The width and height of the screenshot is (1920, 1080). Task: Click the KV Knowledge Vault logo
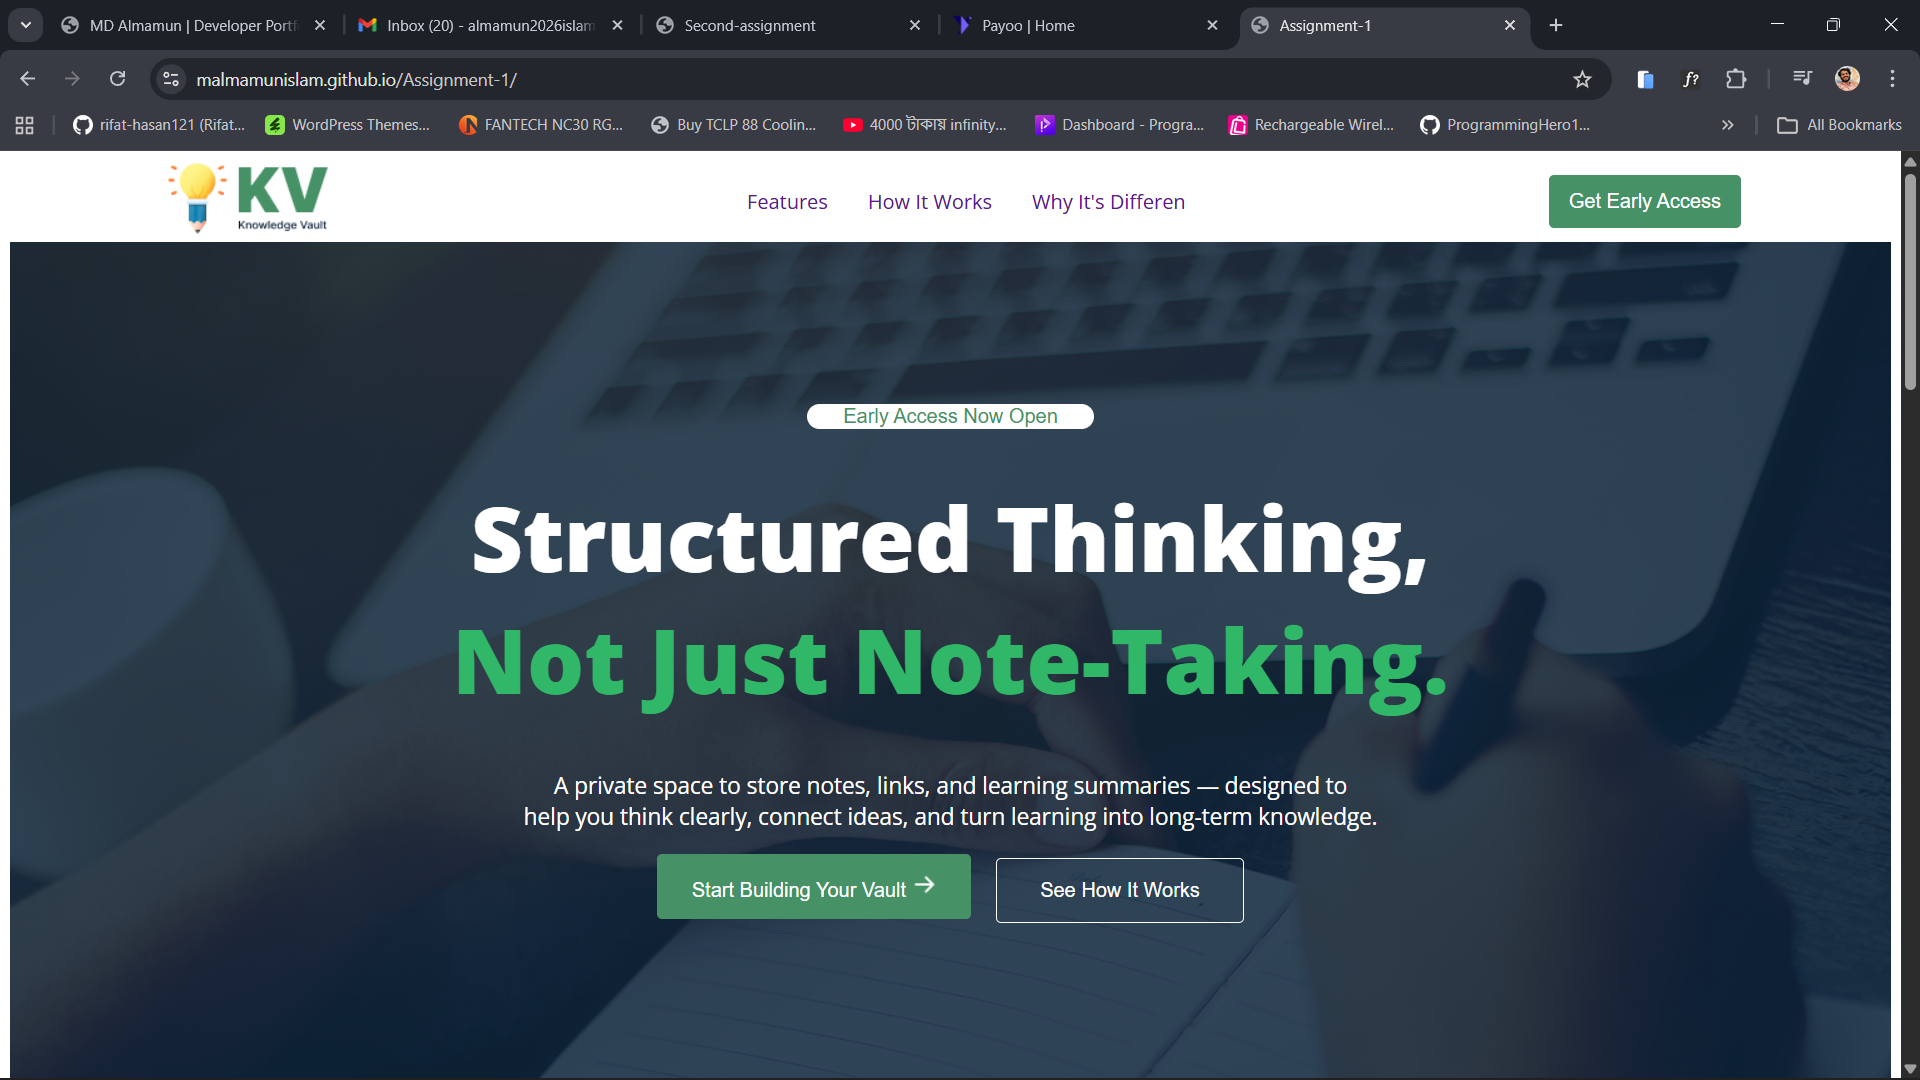pos(248,197)
